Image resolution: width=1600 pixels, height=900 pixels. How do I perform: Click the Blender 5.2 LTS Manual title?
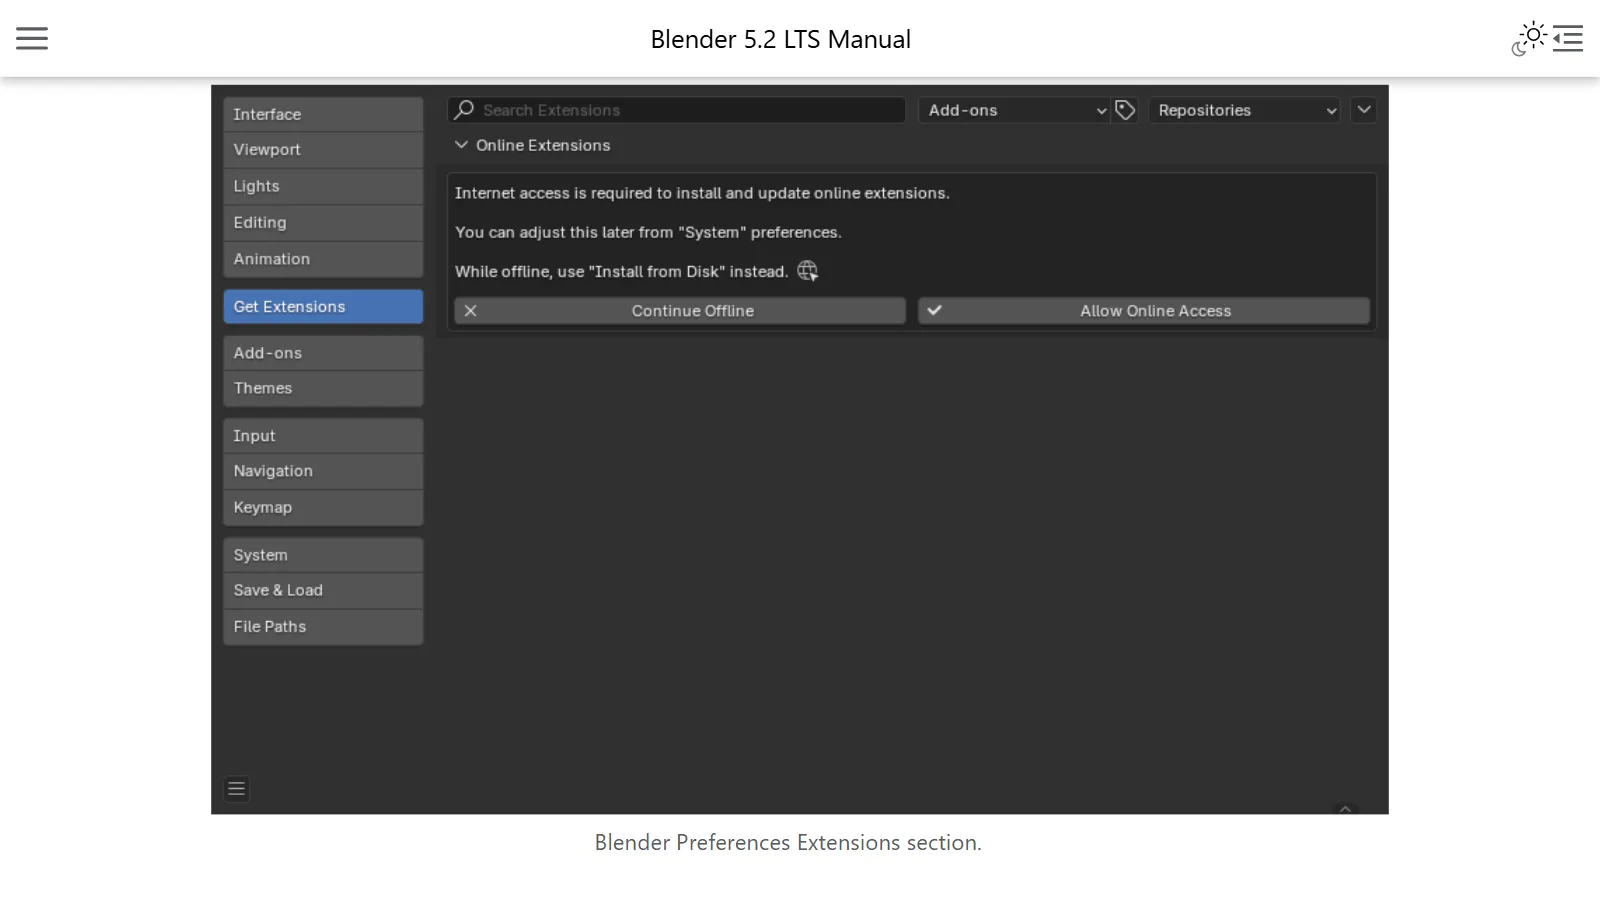coord(781,39)
